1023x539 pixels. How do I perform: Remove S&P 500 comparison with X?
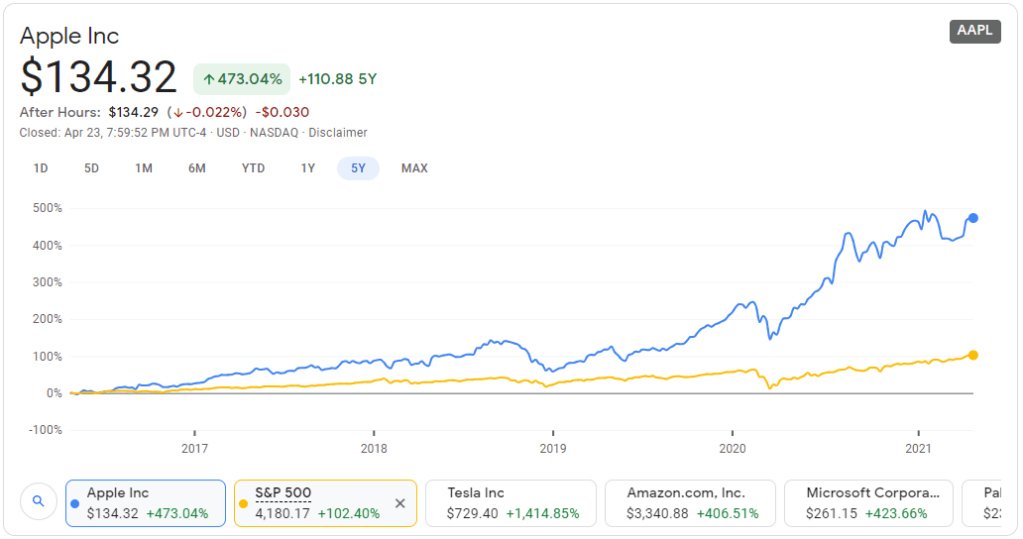tap(400, 503)
